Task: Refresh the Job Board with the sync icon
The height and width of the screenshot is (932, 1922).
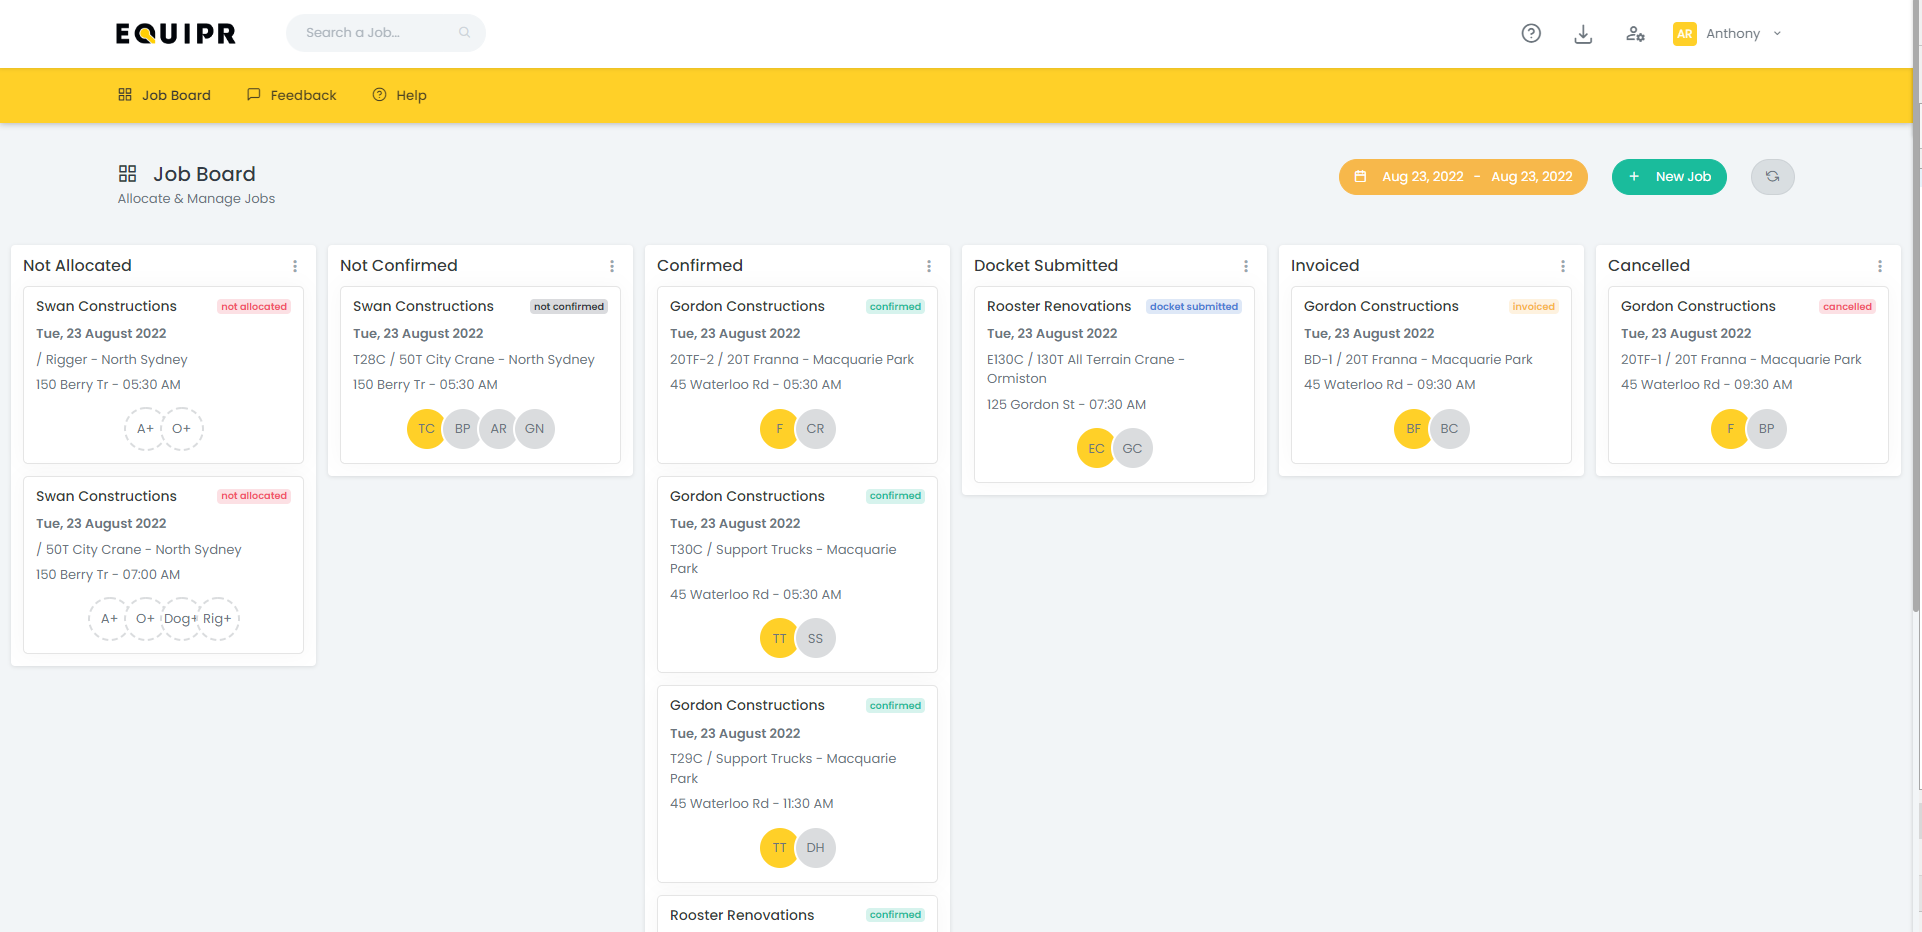Action: coord(1772,176)
